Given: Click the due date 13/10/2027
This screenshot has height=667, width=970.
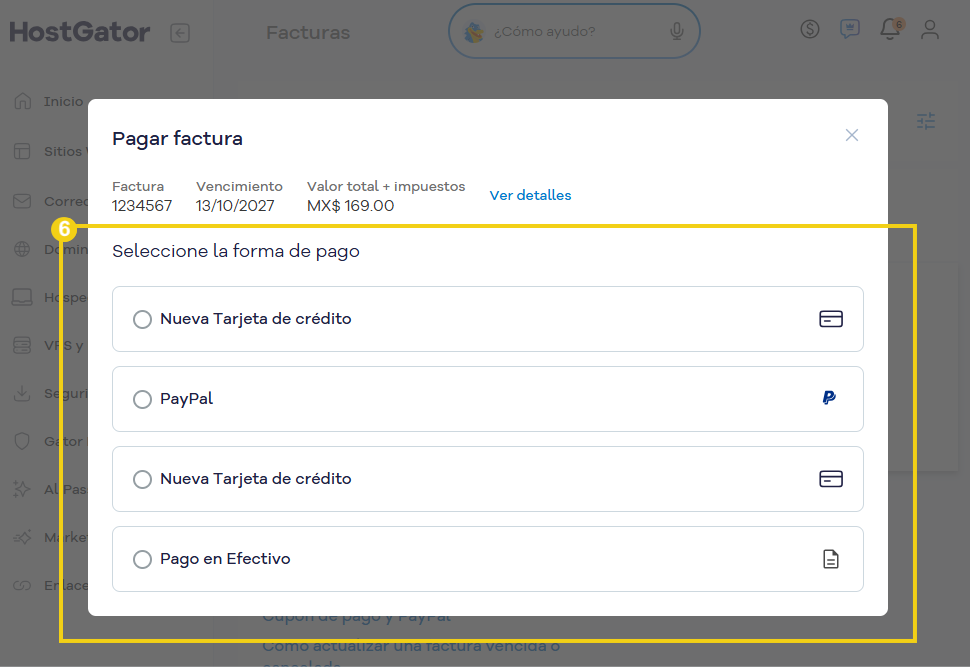Looking at the screenshot, I should click(235, 205).
